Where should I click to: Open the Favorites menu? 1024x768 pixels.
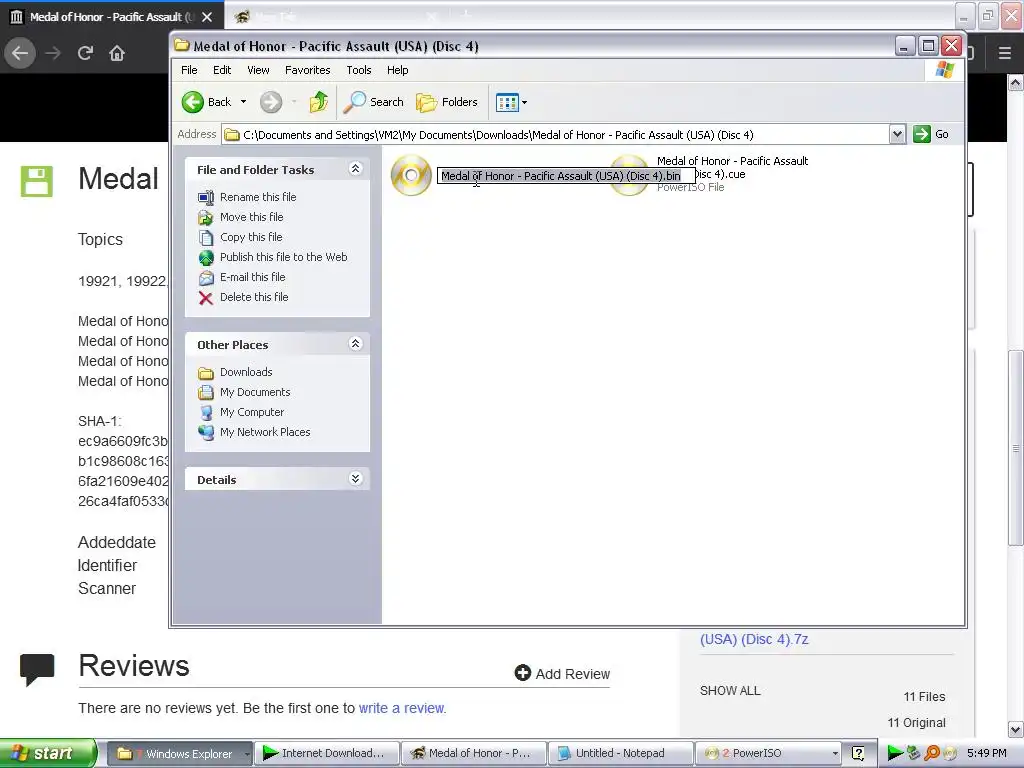(308, 70)
